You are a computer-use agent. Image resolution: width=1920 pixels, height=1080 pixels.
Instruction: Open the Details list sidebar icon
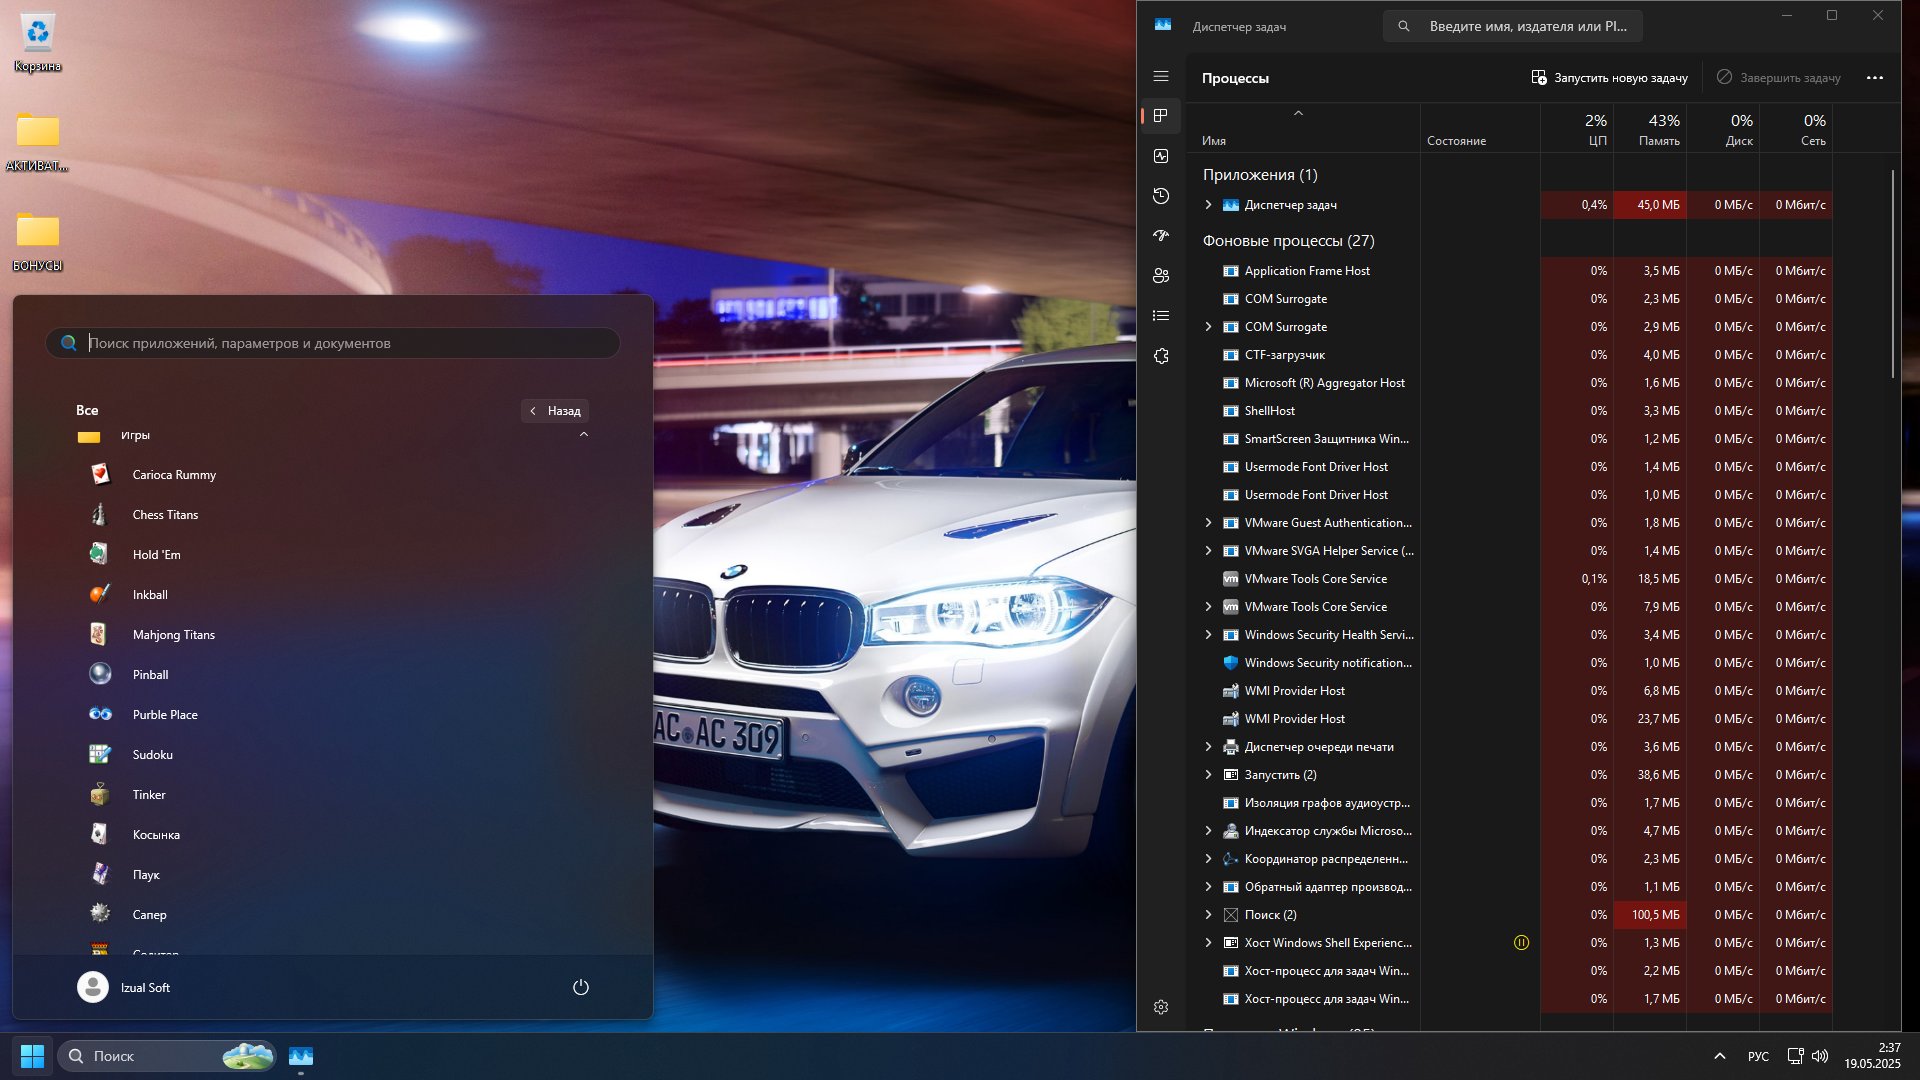click(1161, 316)
